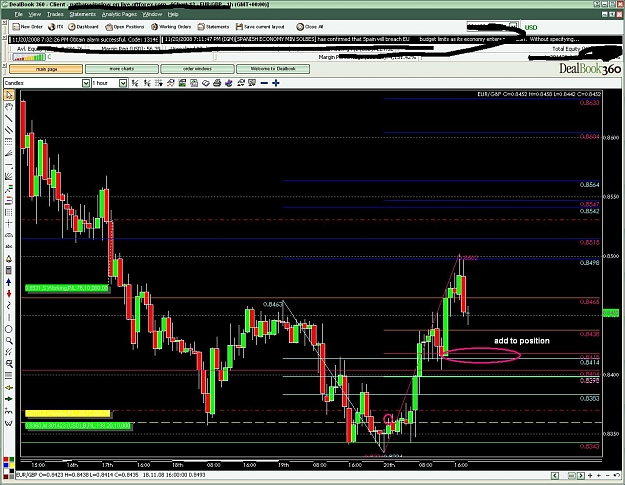Click the ITK globe button
The height and width of the screenshot is (485, 625).
pyautogui.click(x=55, y=27)
